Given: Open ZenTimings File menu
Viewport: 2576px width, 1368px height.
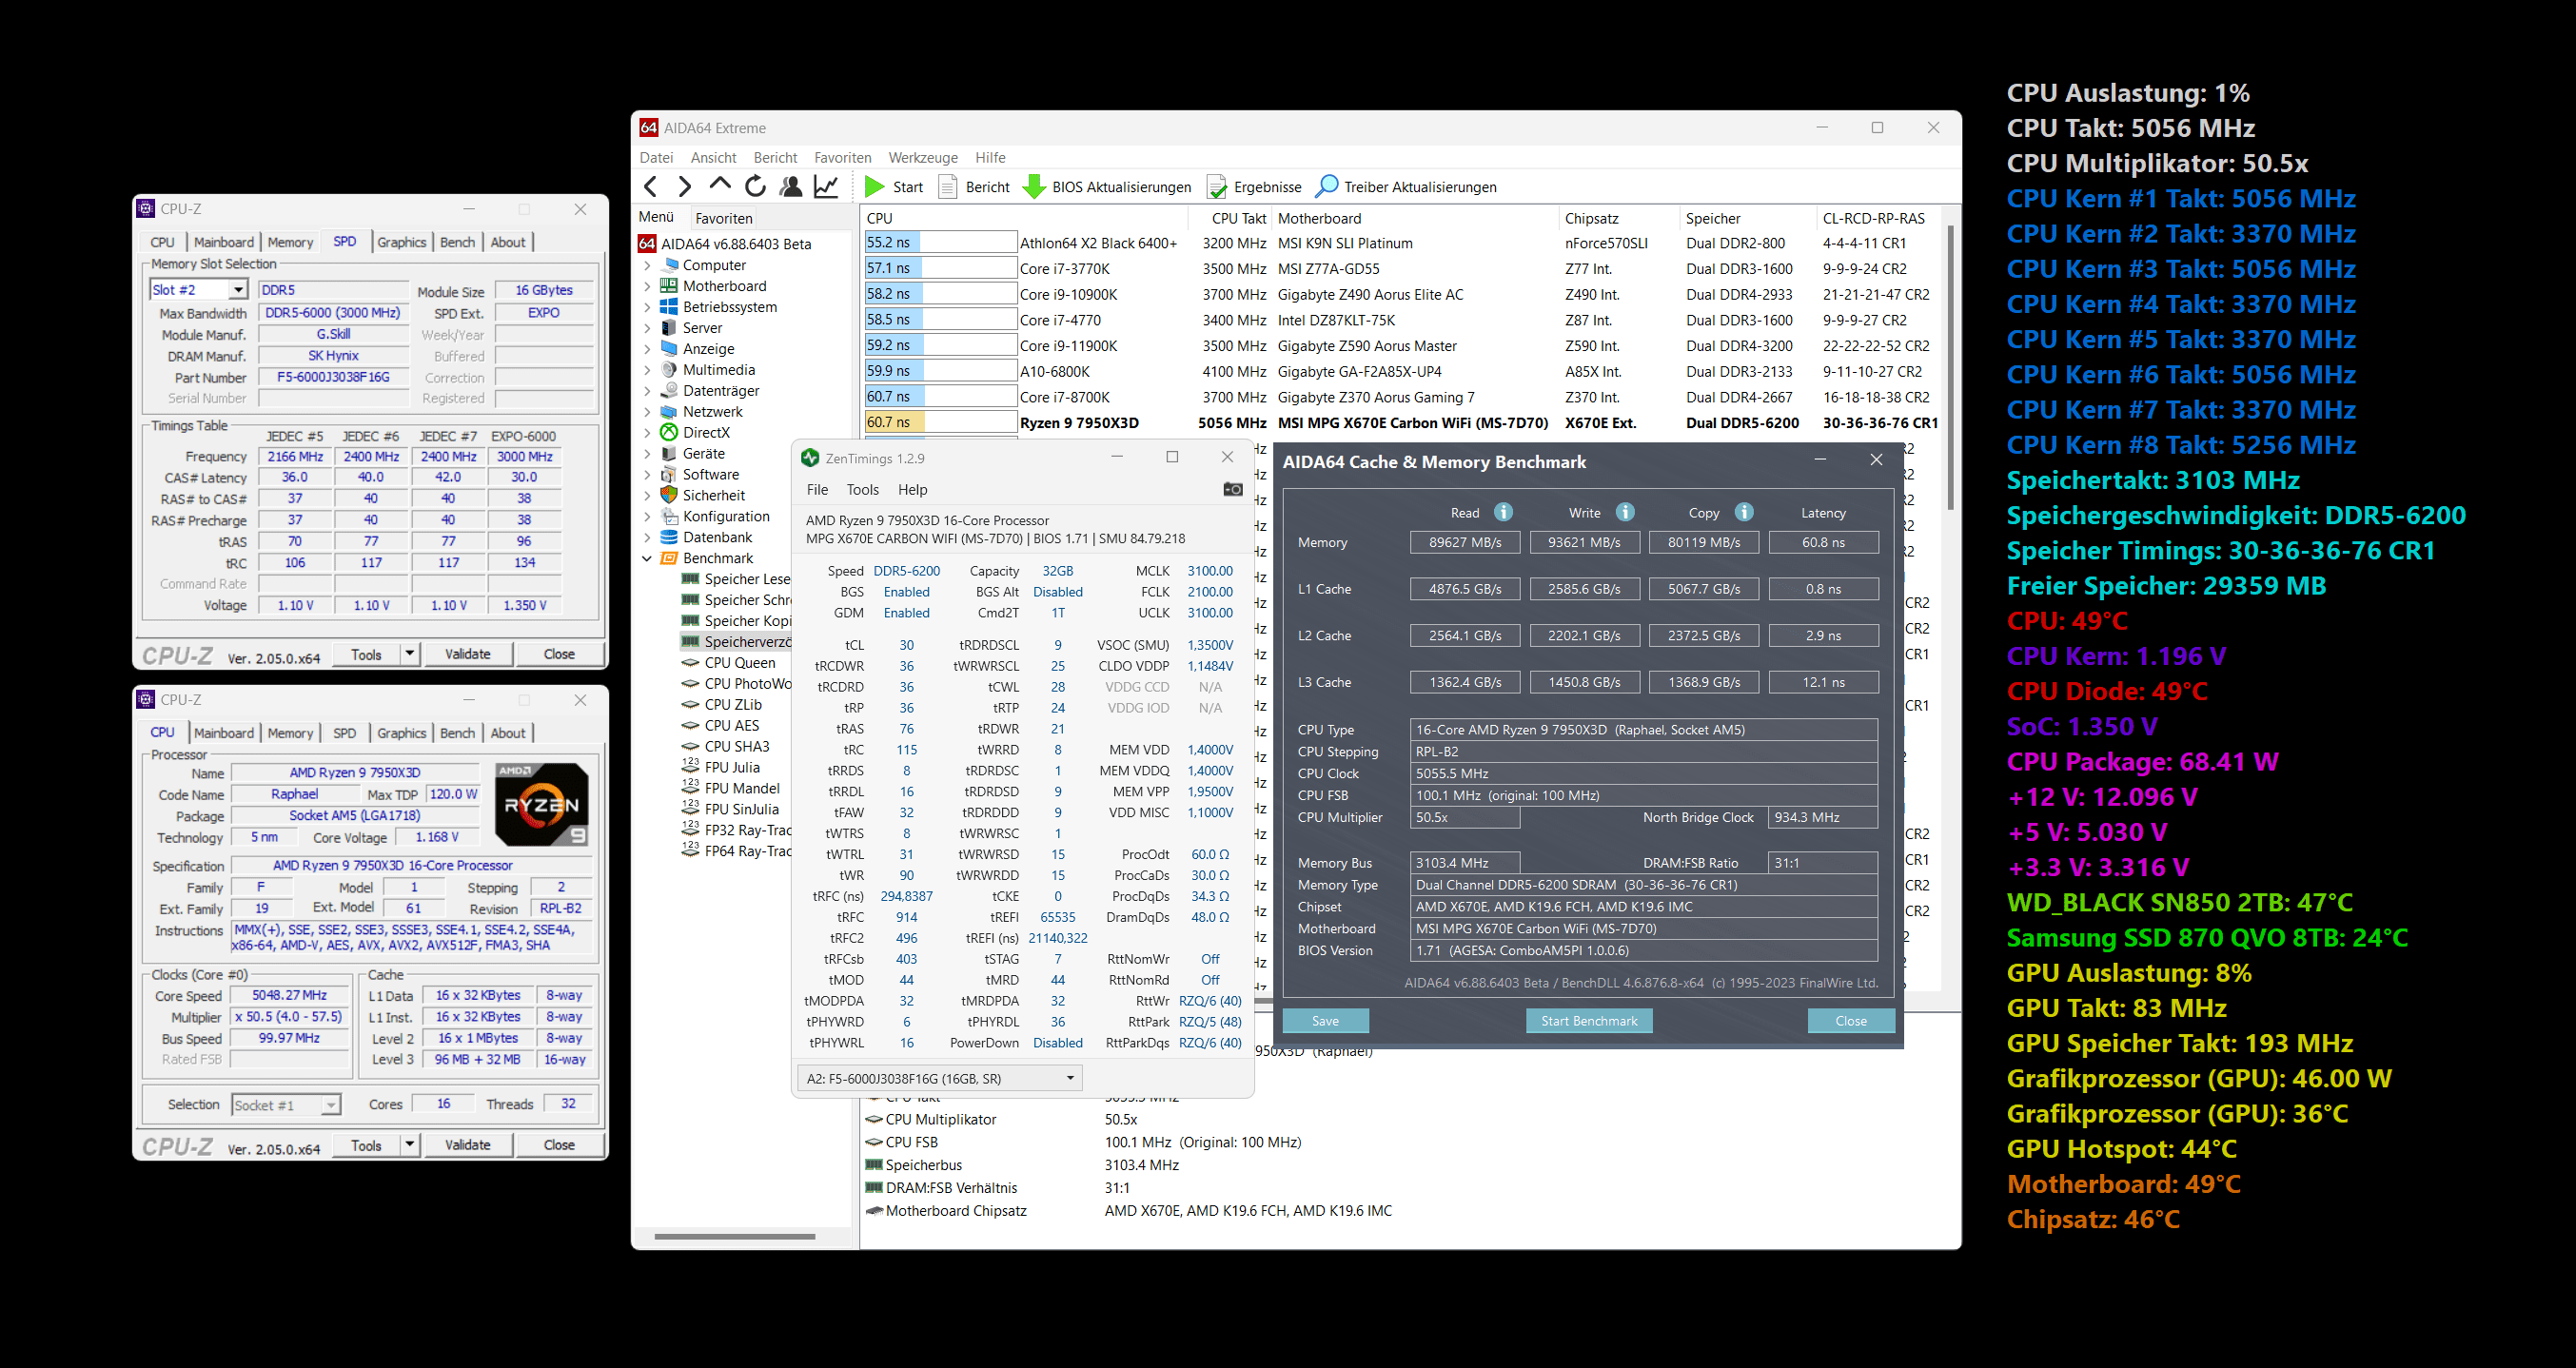Looking at the screenshot, I should (x=817, y=490).
